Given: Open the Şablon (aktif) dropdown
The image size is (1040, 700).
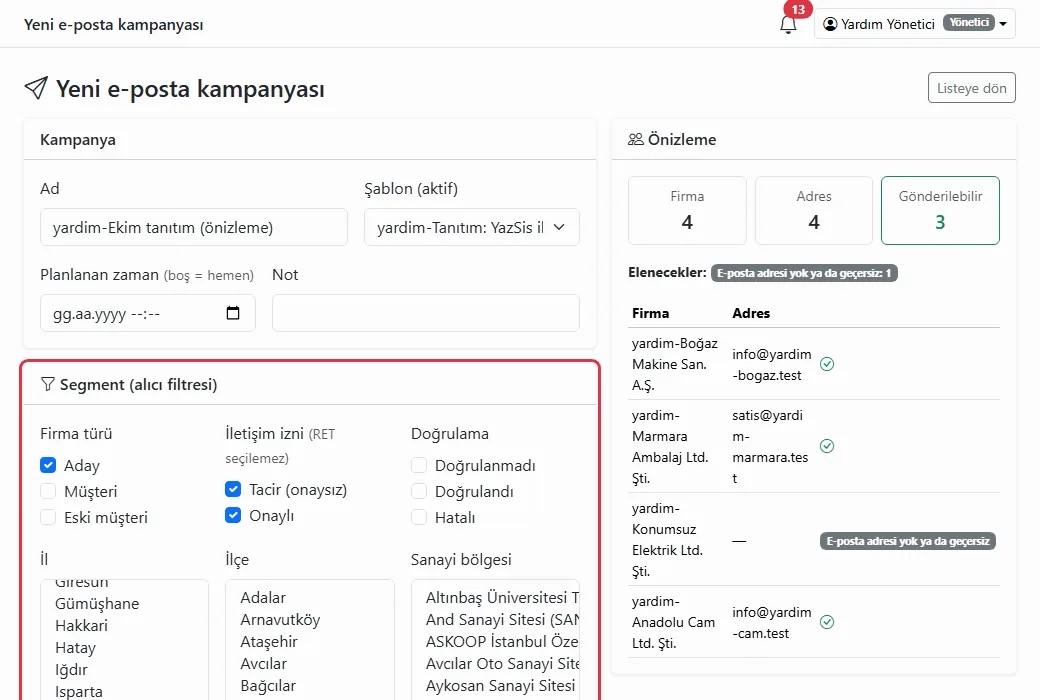Looking at the screenshot, I should 472,227.
